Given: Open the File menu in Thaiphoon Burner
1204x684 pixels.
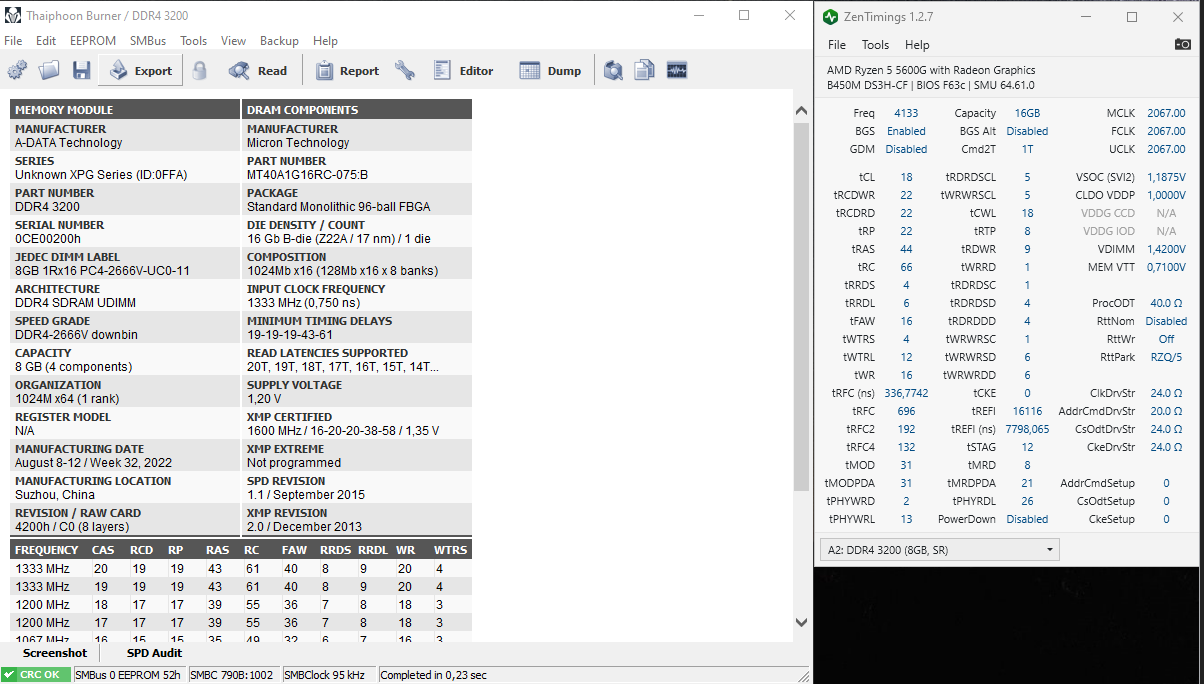Looking at the screenshot, I should point(13,41).
